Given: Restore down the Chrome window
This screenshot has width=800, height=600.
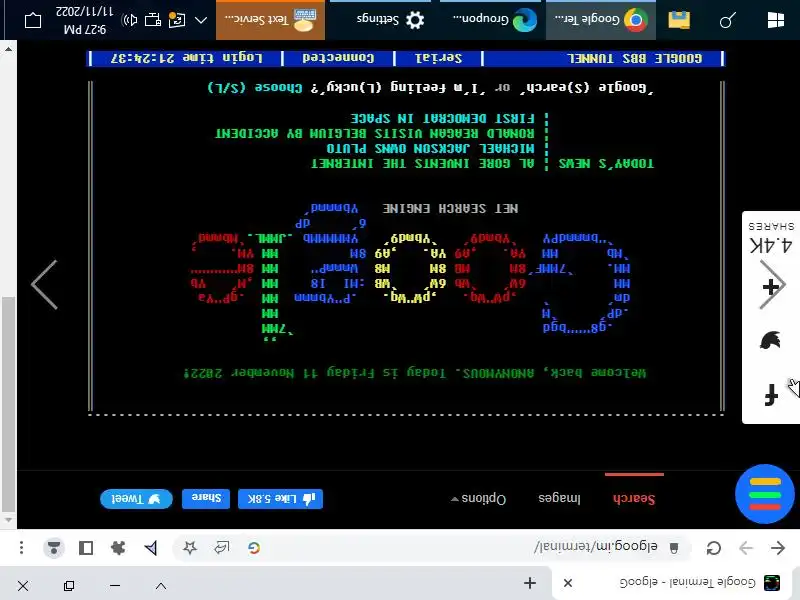Looking at the screenshot, I should 69,586.
